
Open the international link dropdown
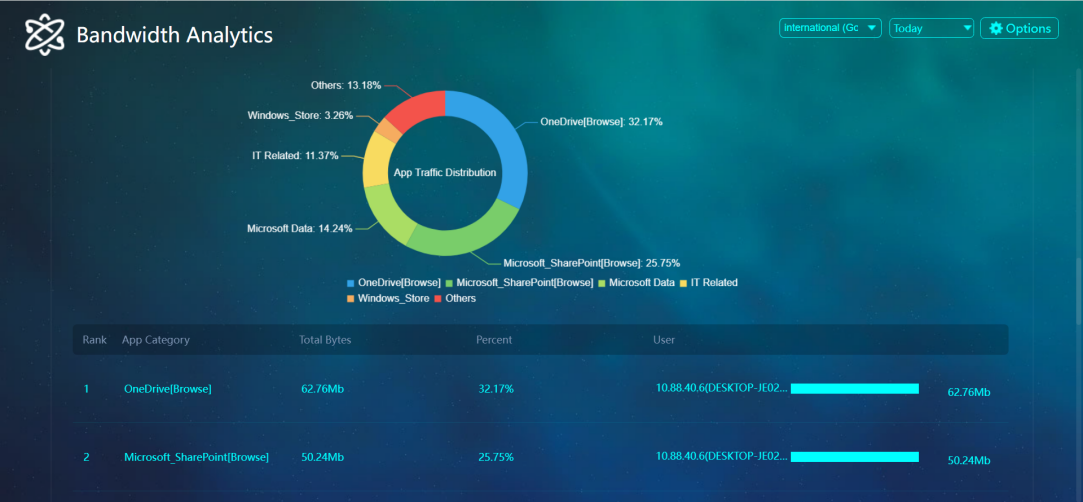pos(829,28)
